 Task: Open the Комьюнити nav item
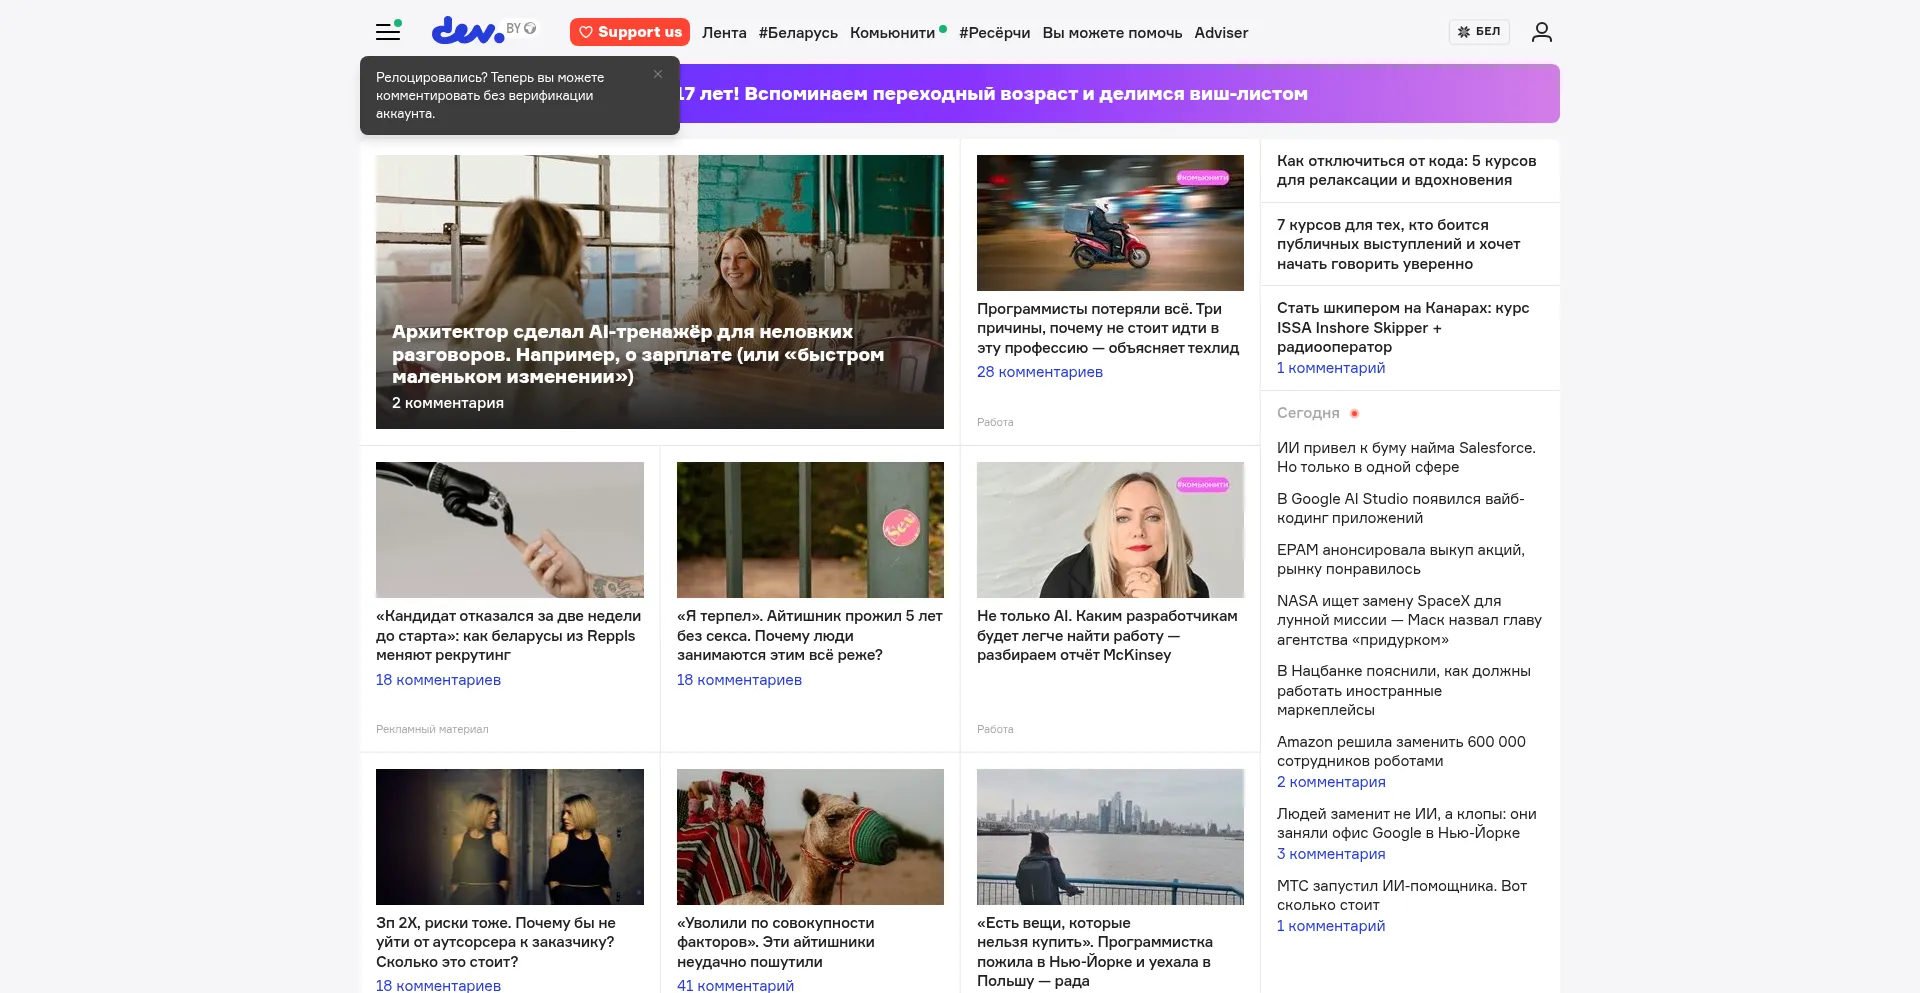[892, 33]
